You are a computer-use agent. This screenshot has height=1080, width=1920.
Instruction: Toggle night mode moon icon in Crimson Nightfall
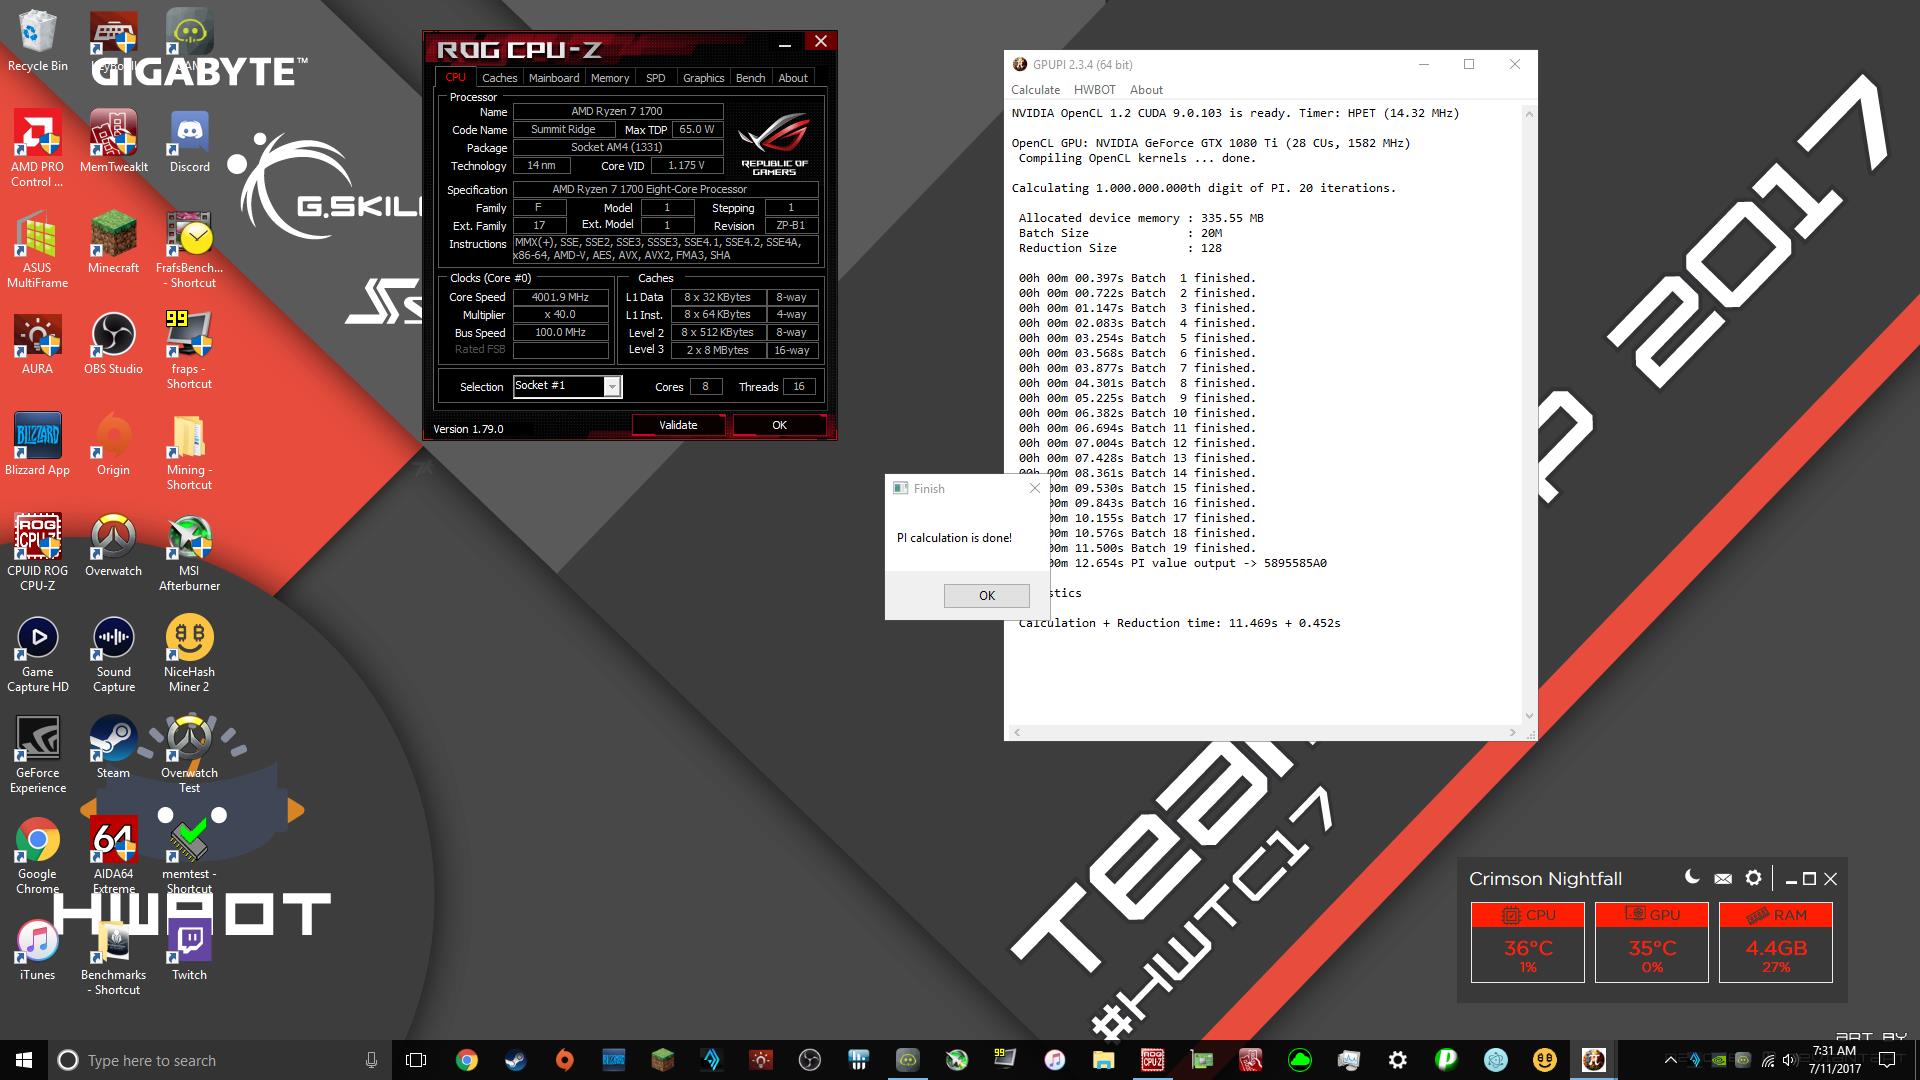point(1692,878)
